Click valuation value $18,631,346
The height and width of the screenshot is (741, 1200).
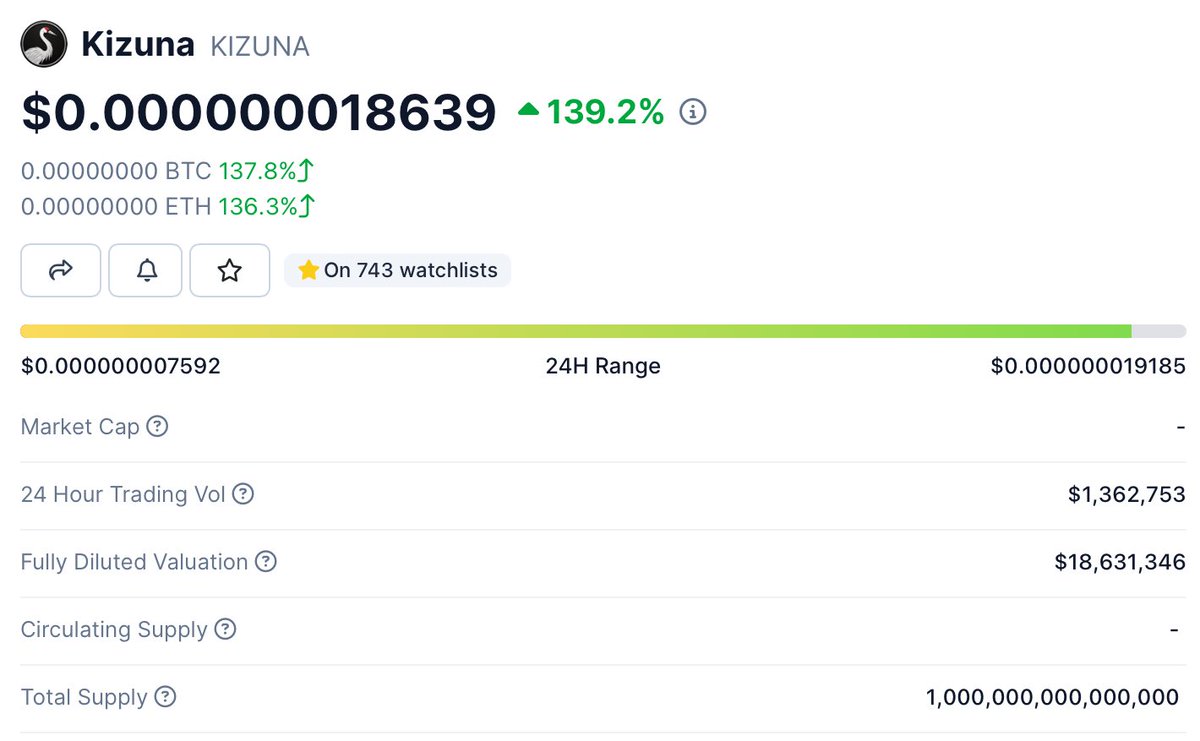(1120, 562)
